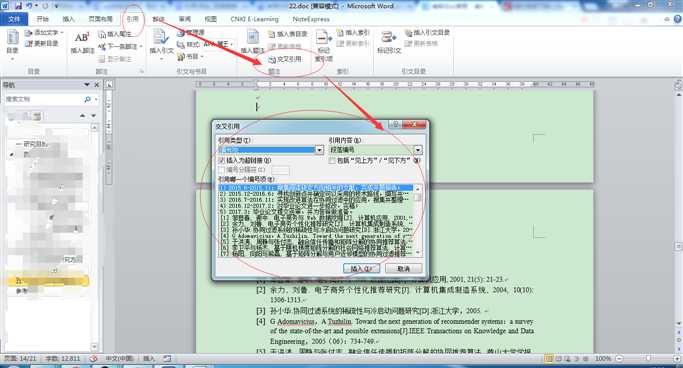The height and width of the screenshot is (368, 683).
Task: Click the 研究目标 heading in navigation pane
Action: click(35, 143)
